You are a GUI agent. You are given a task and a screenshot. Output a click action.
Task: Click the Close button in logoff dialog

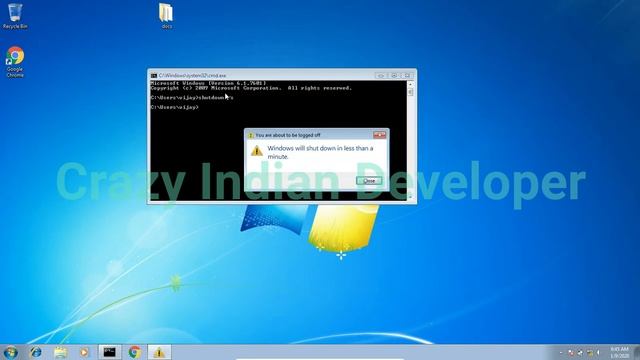369,180
